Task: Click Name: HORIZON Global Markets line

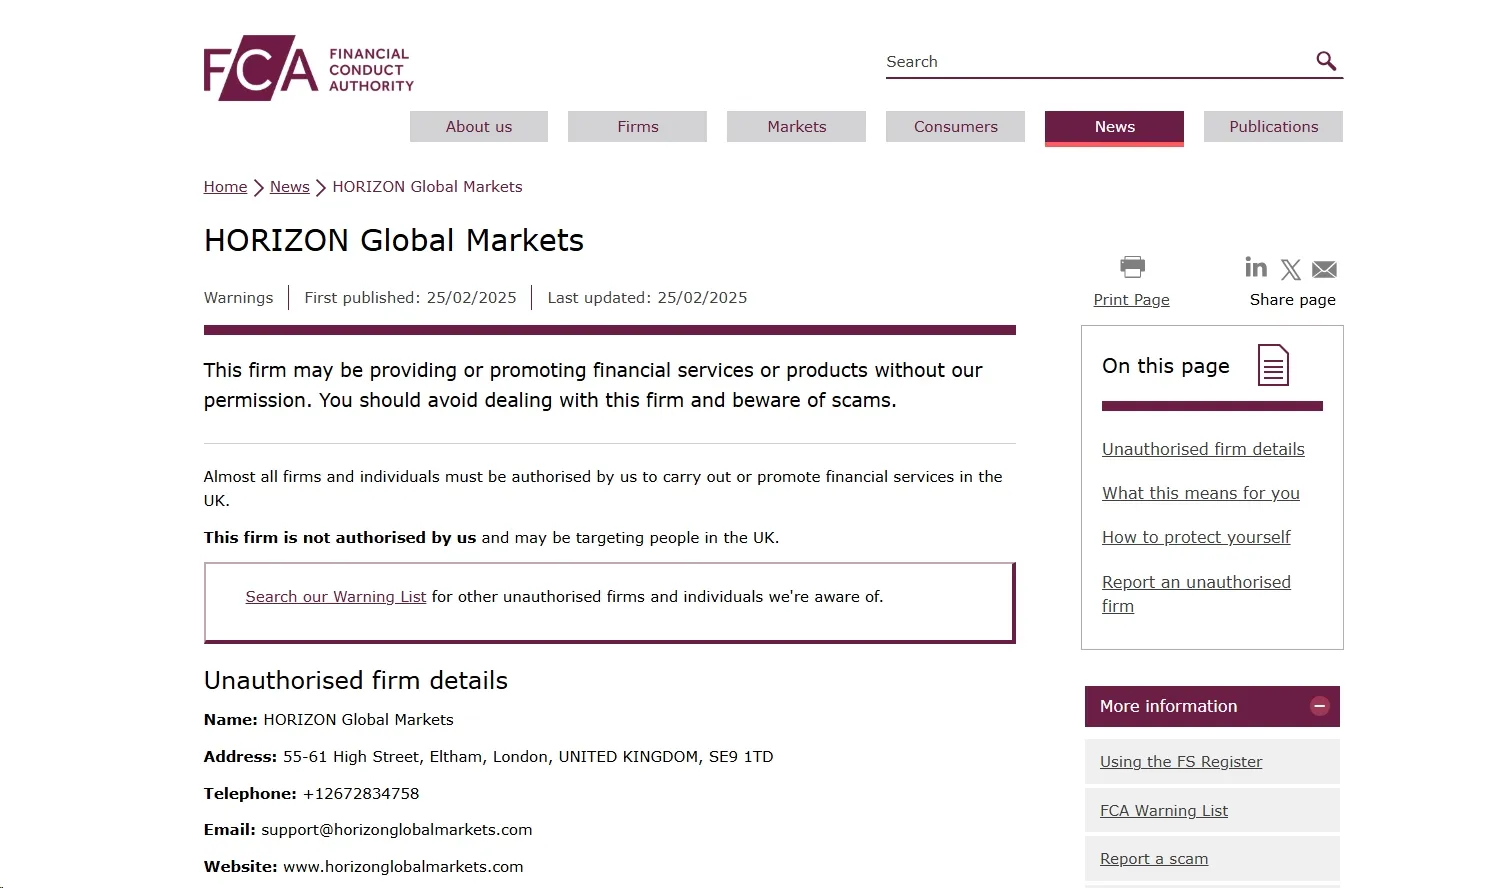Action: pos(328,720)
